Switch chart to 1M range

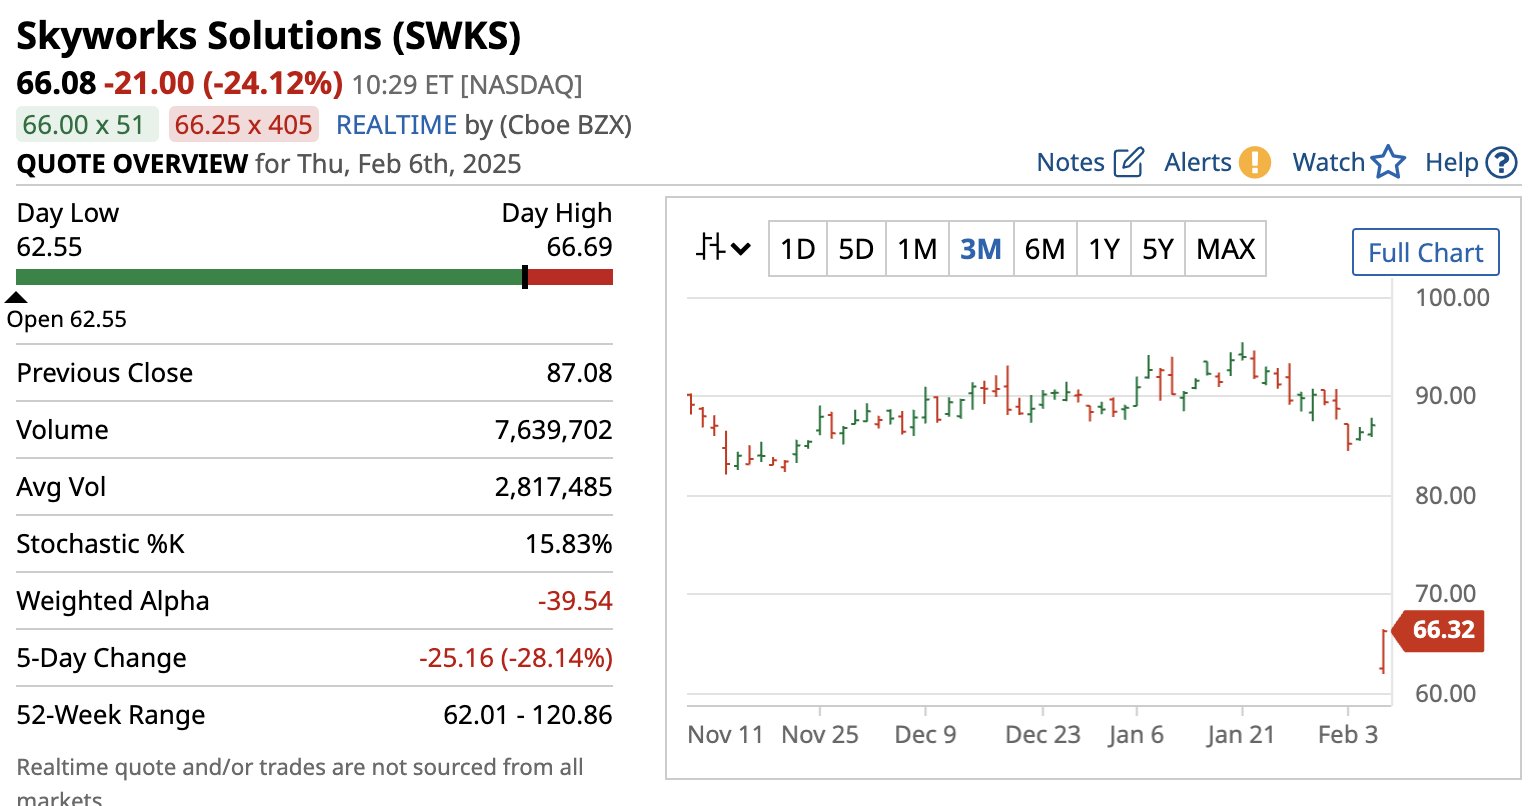[917, 248]
